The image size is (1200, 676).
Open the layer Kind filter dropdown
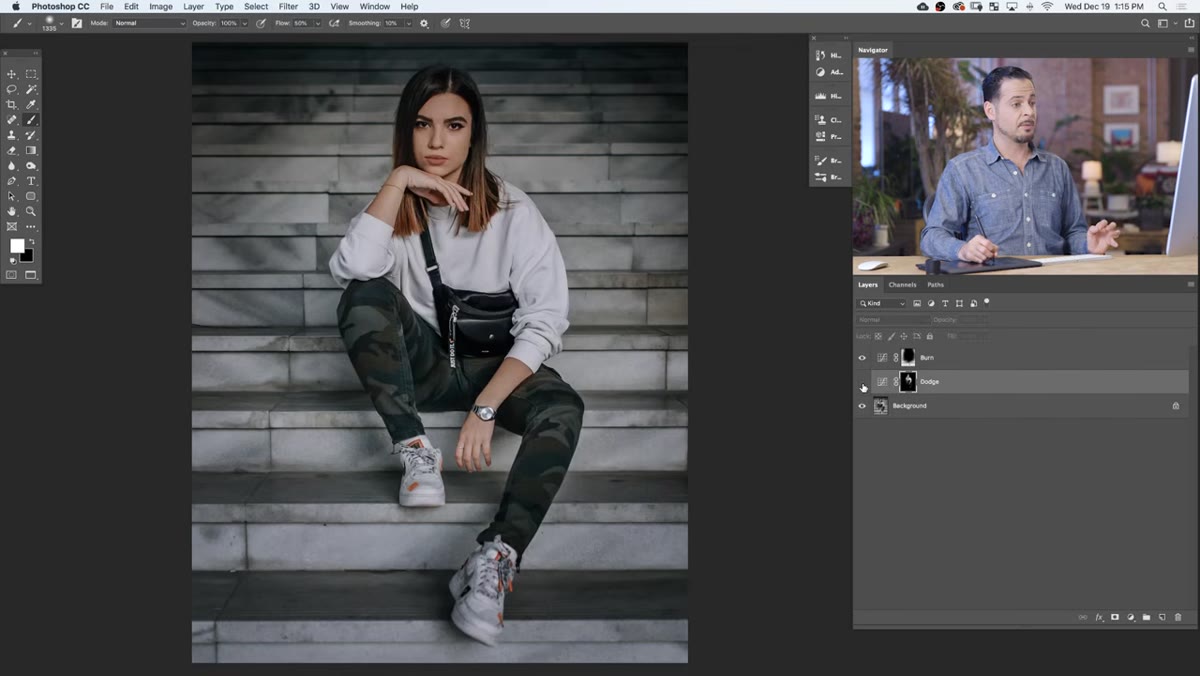(882, 303)
